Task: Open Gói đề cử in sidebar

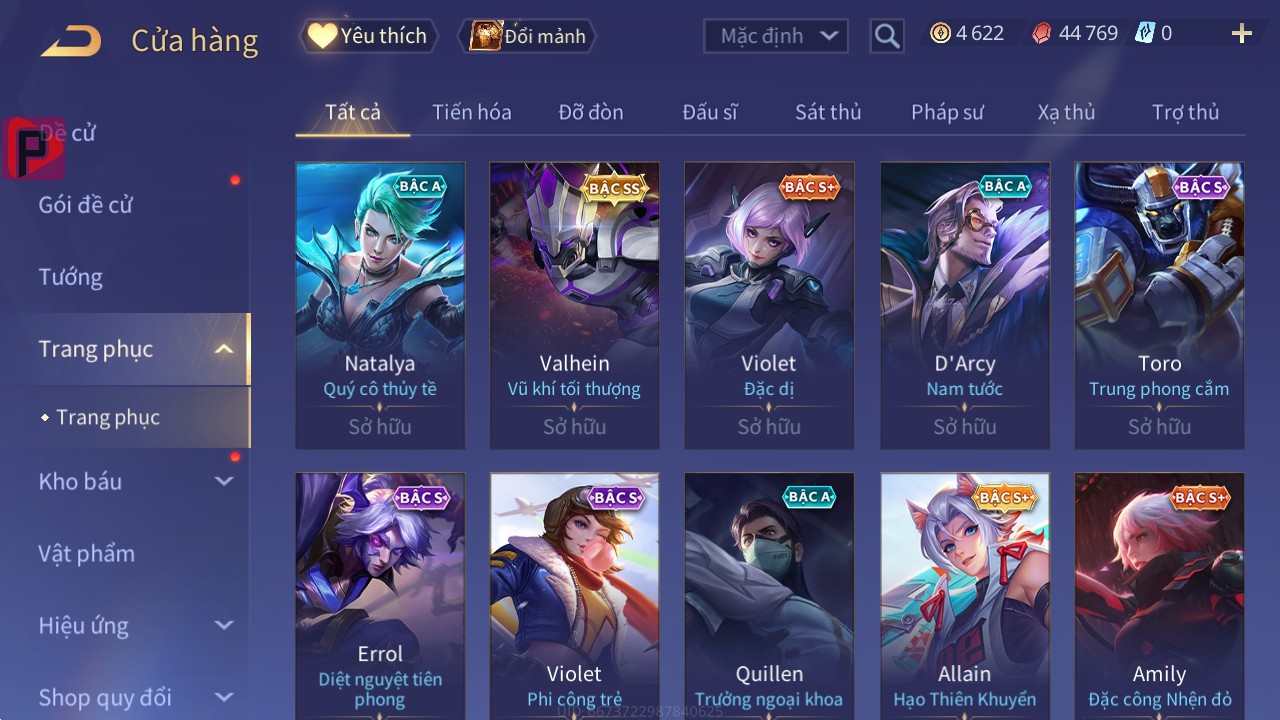Action: [x=86, y=205]
